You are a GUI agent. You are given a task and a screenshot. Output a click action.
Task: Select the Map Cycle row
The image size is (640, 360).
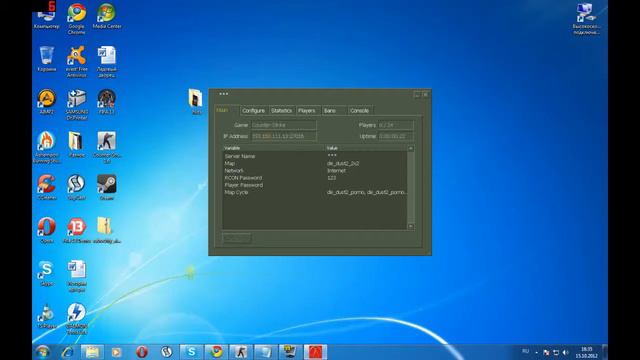coord(315,192)
